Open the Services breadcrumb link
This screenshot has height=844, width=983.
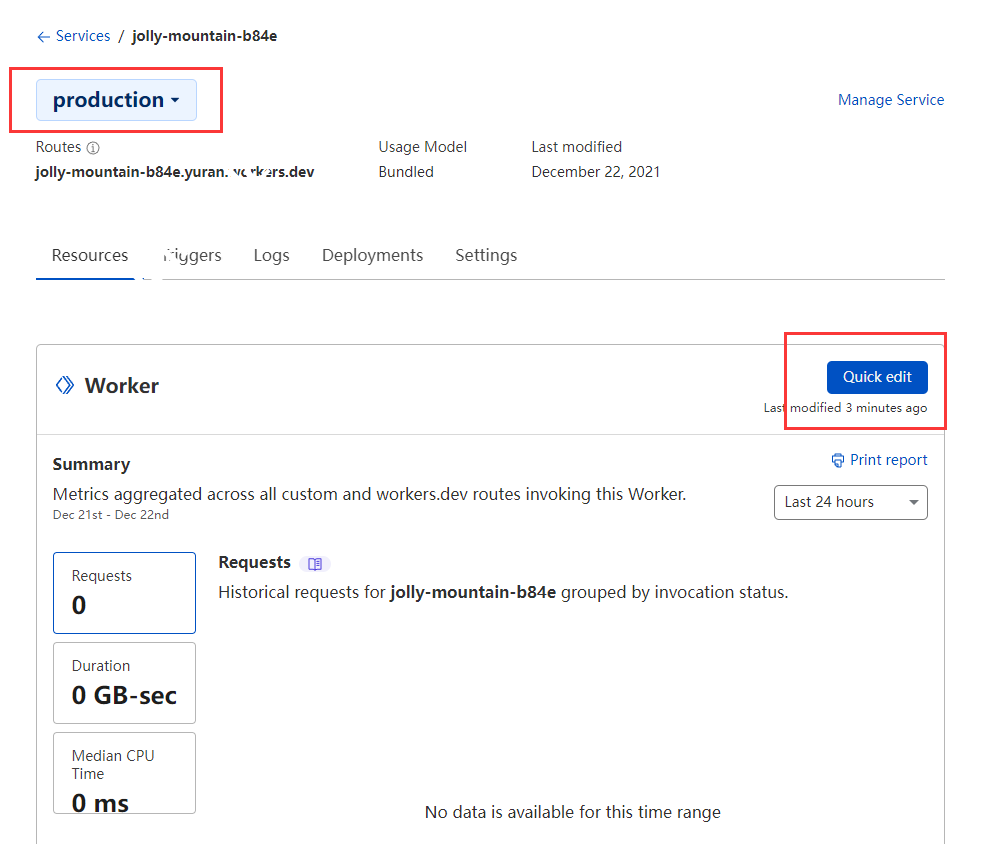tap(83, 36)
